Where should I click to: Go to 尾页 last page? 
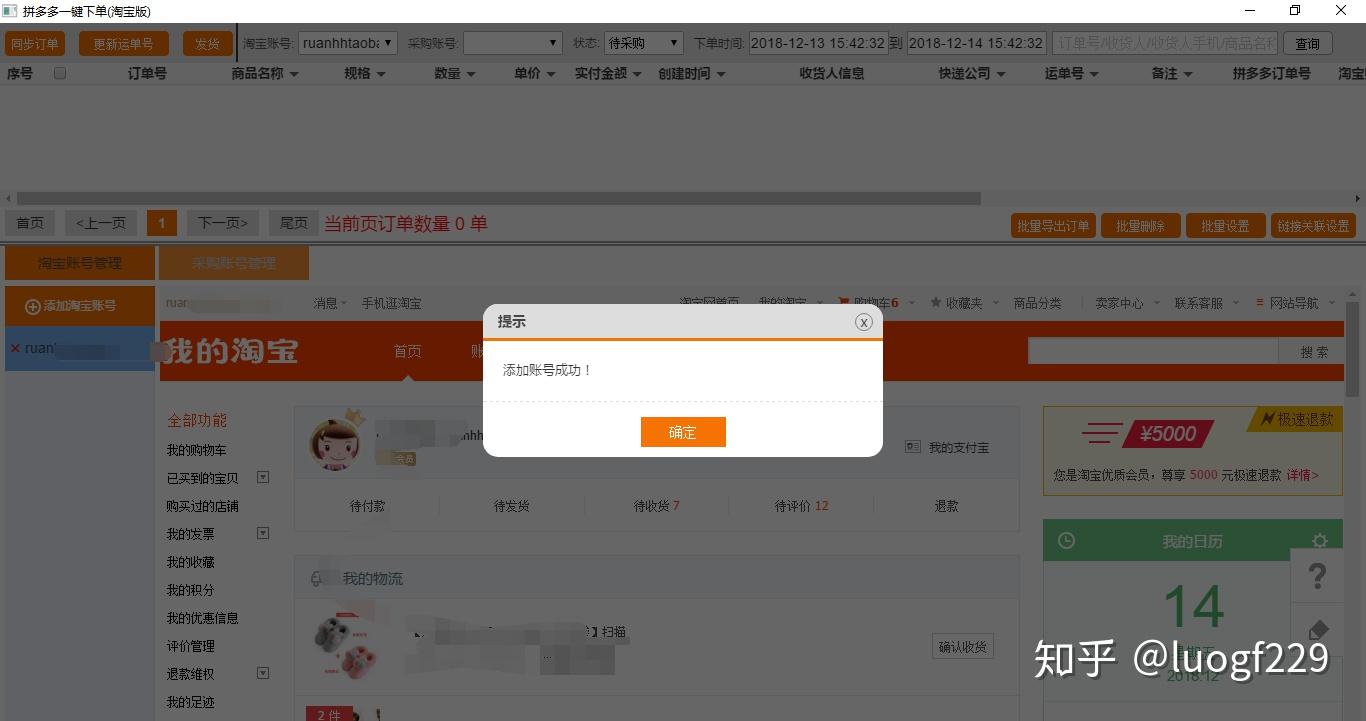pyautogui.click(x=294, y=223)
